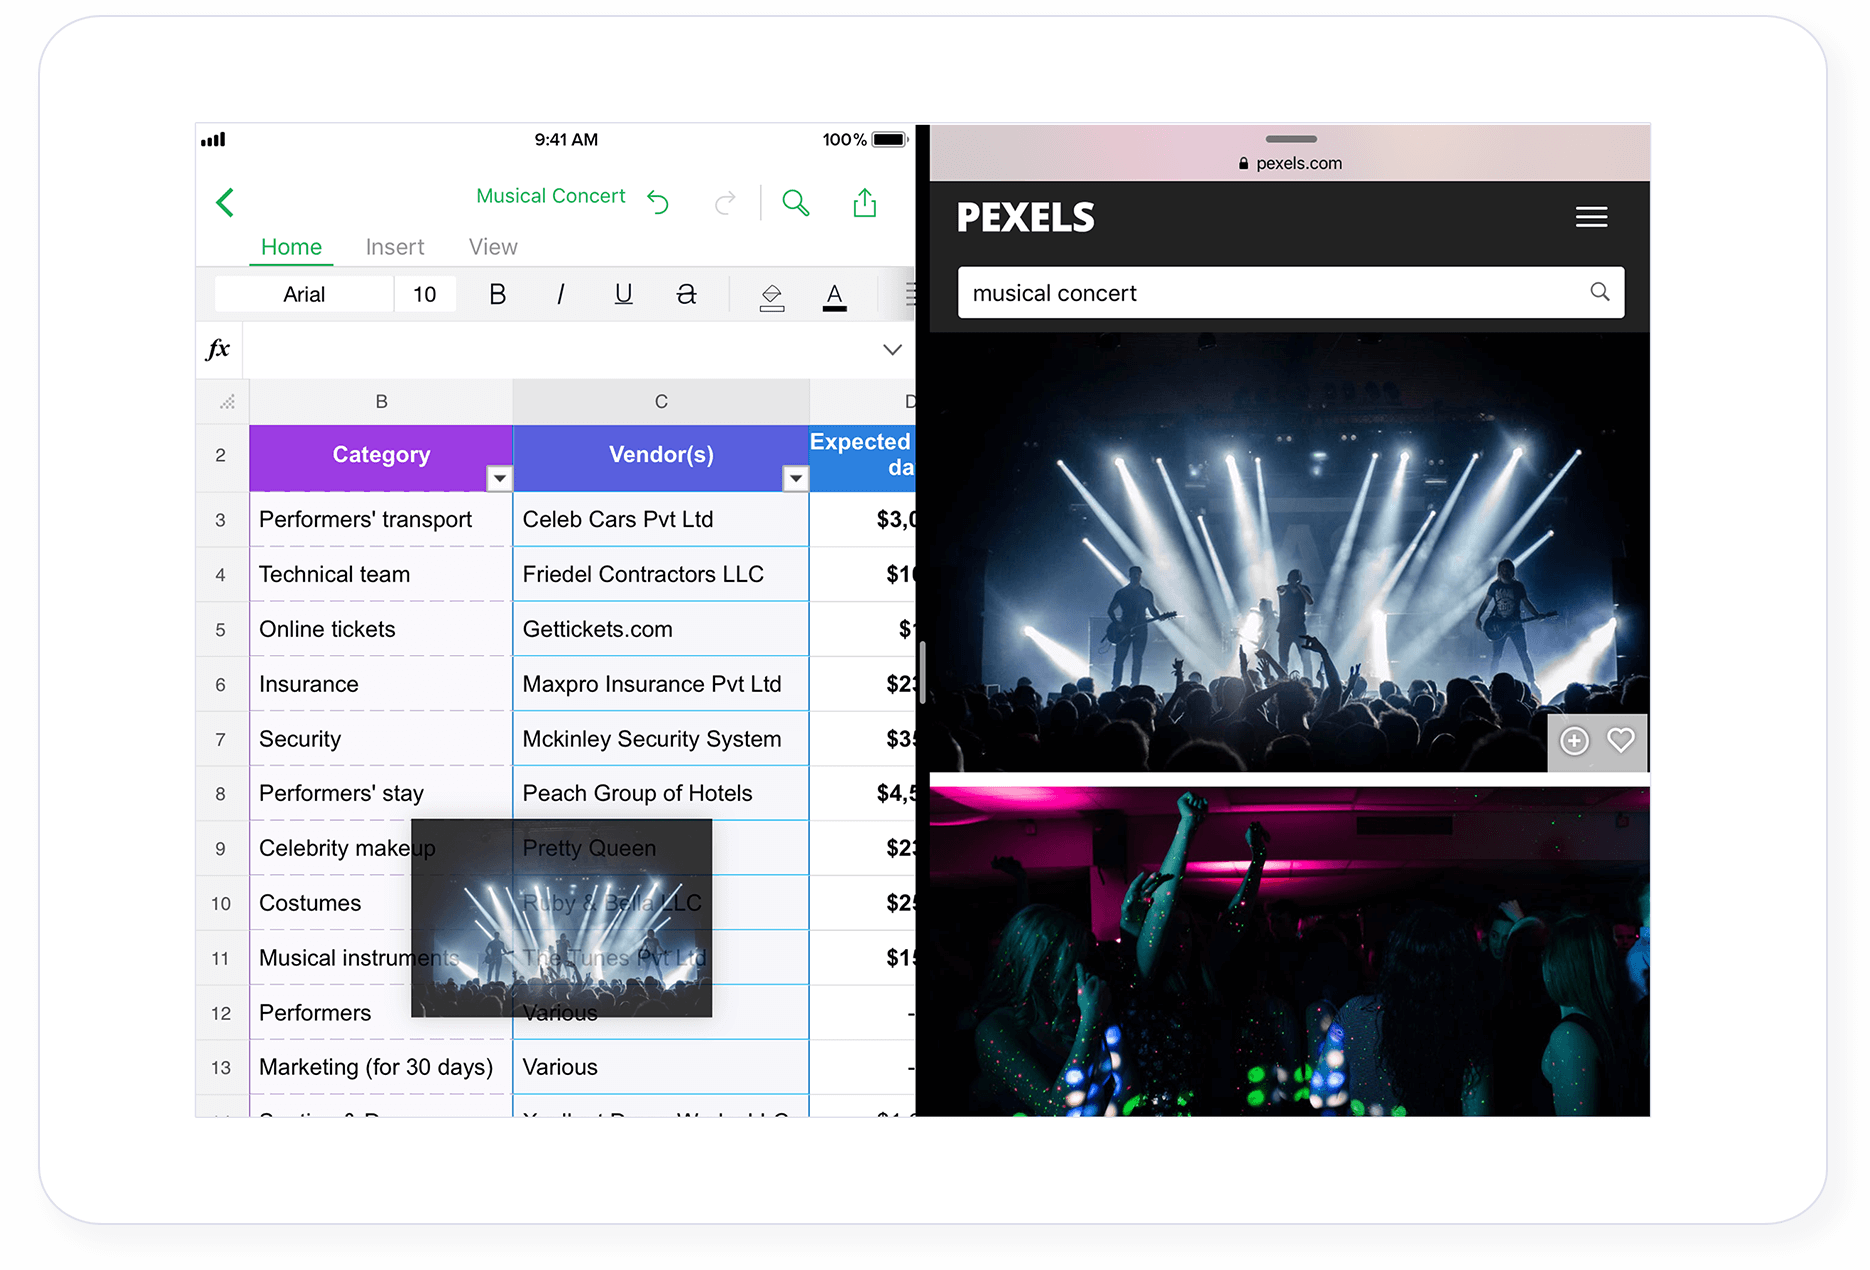
Task: Undo the last spreadsheet action
Action: coord(658,203)
